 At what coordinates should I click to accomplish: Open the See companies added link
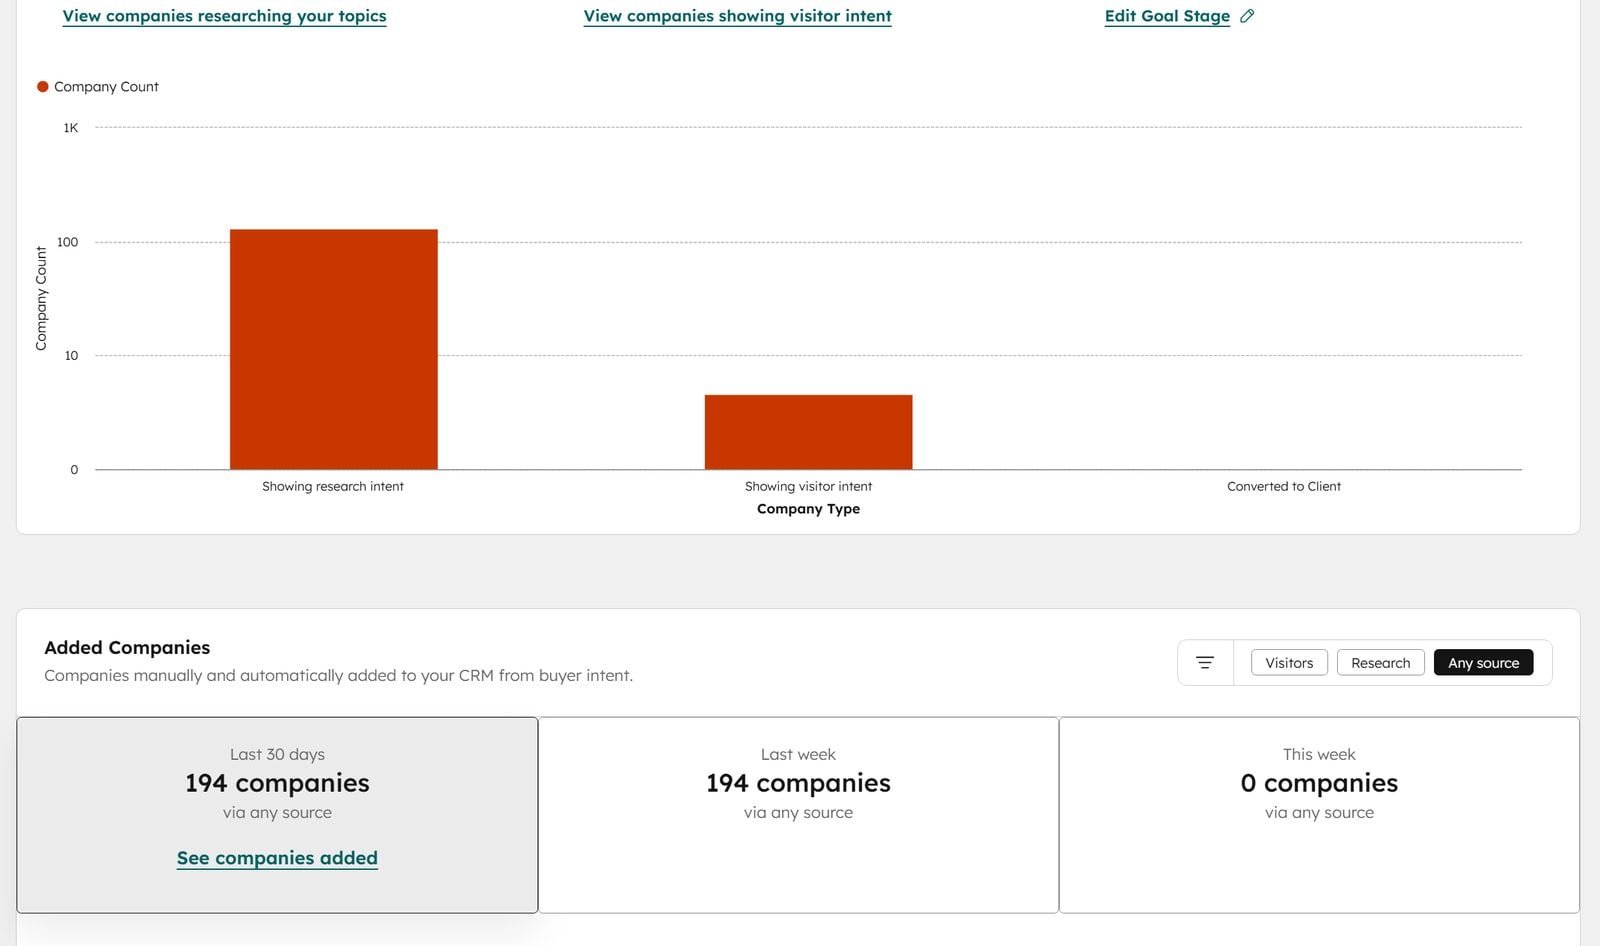277,858
